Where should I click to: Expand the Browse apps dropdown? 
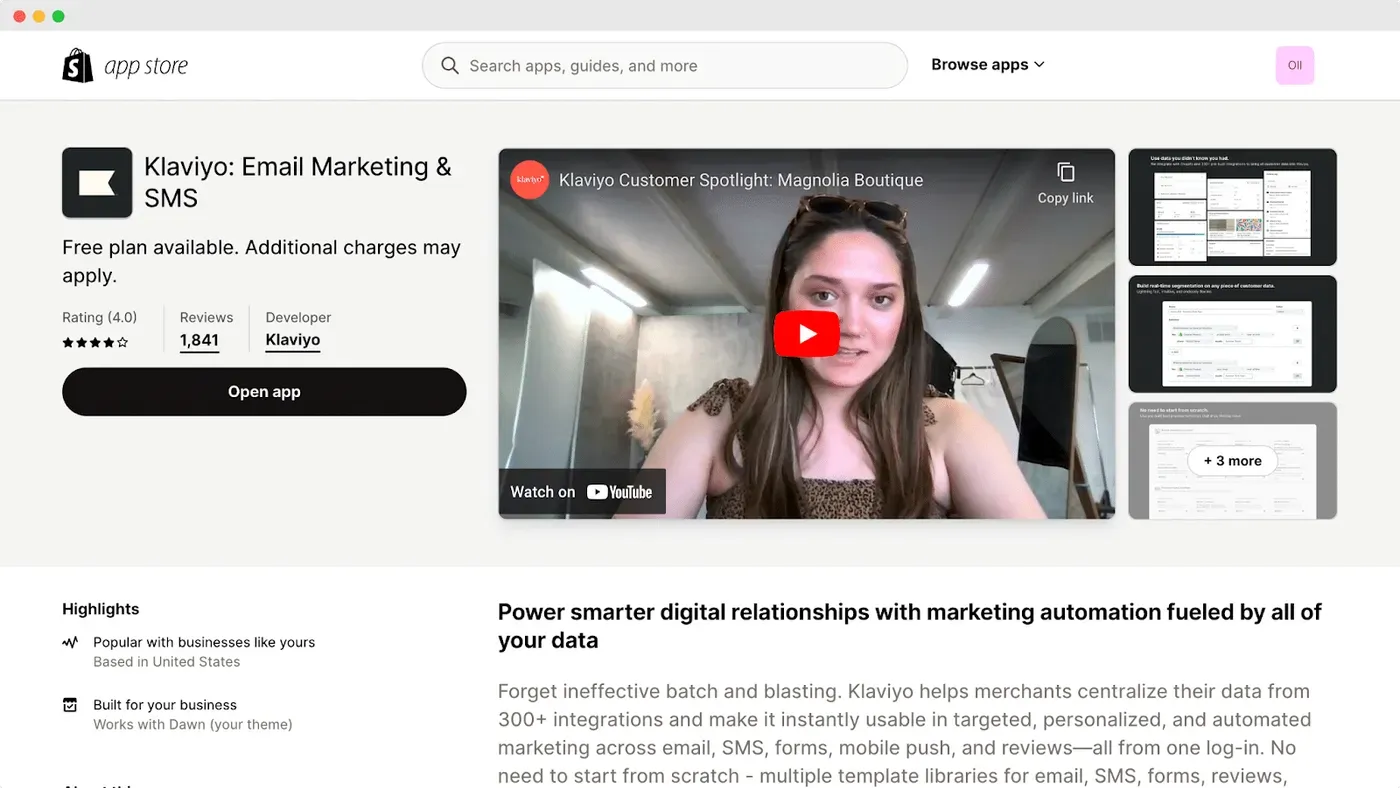[988, 65]
